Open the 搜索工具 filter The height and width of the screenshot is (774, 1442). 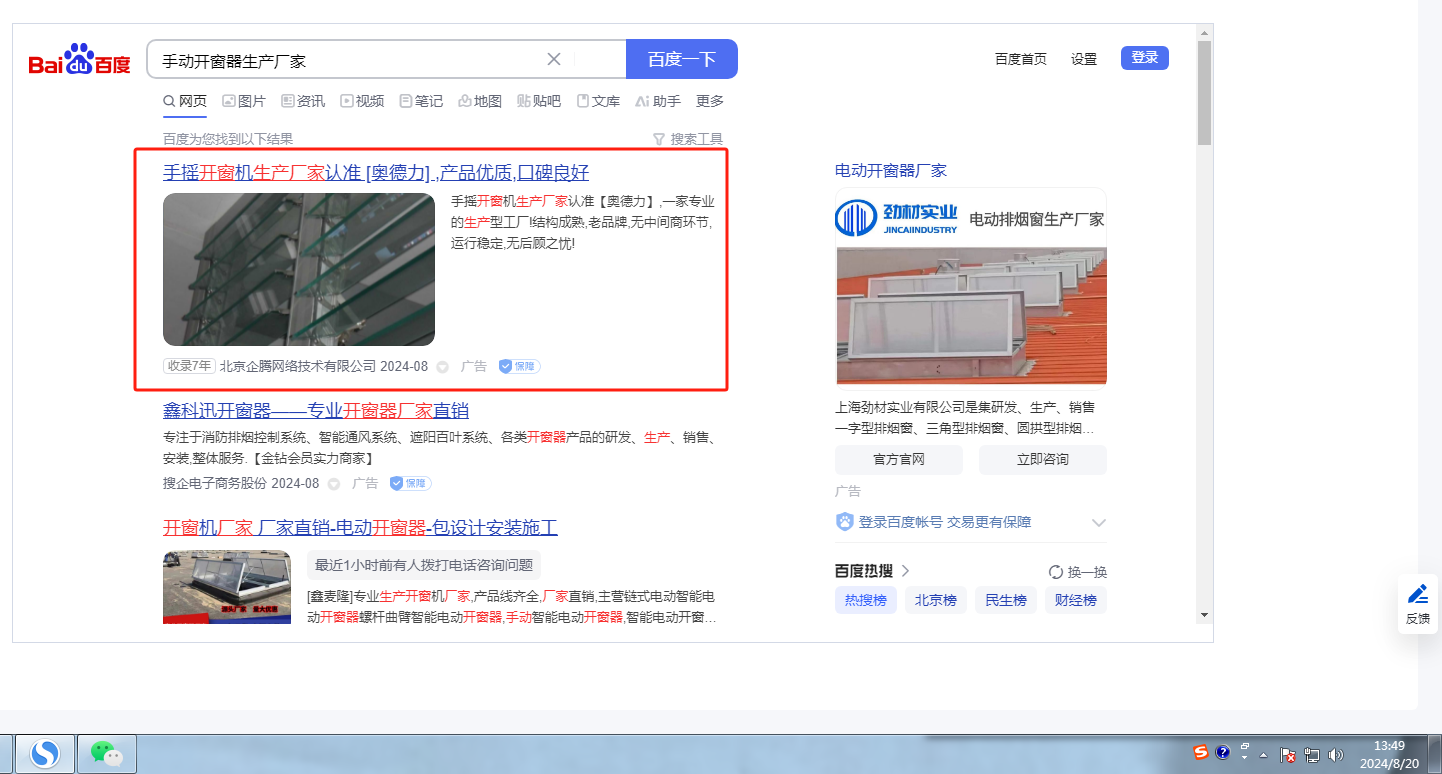tap(688, 139)
